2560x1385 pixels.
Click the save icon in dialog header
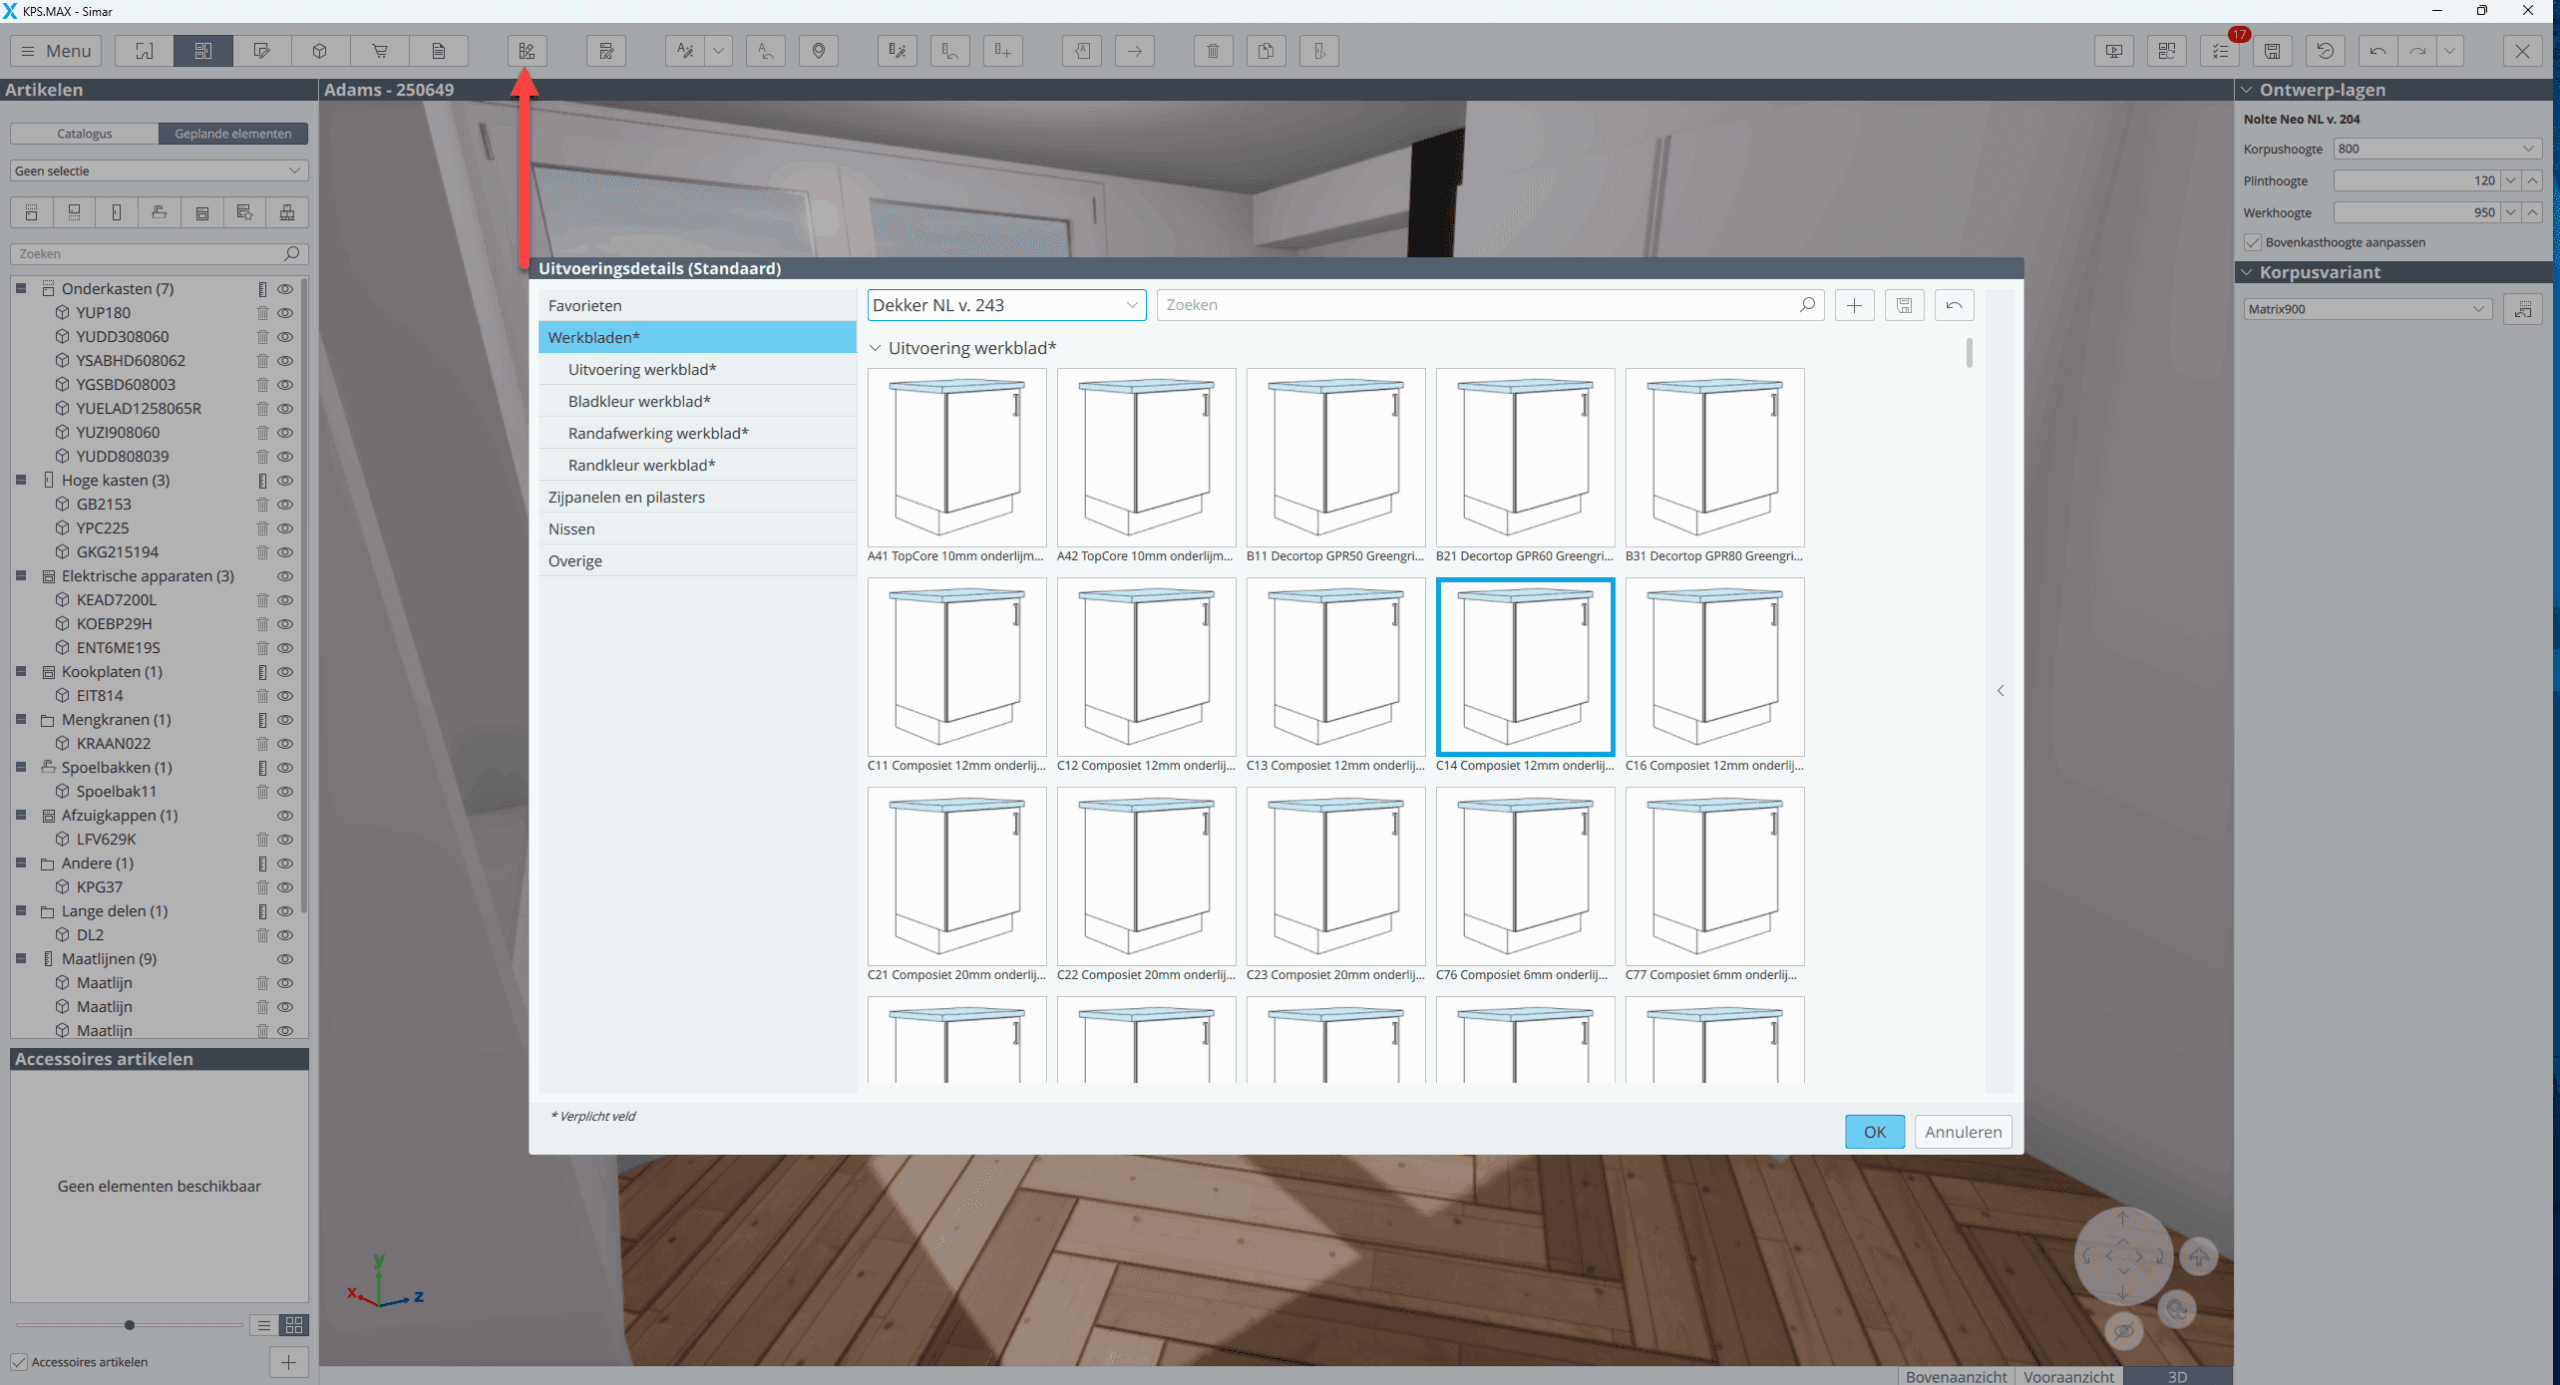1904,305
